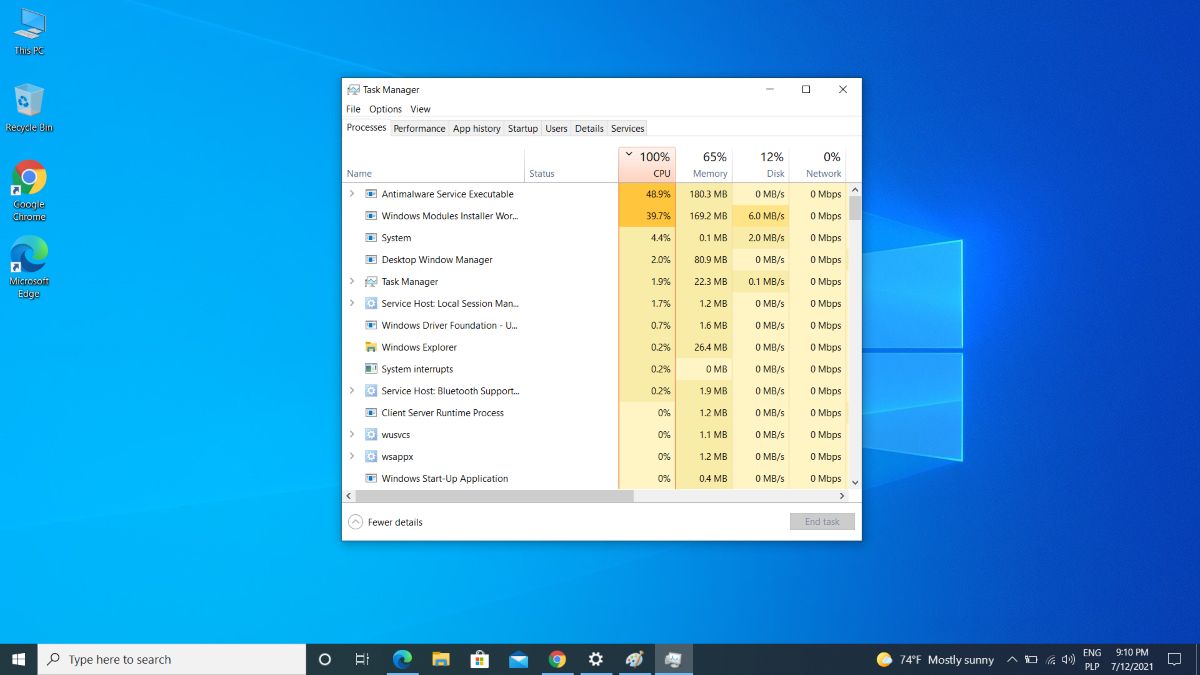Open Settings gear icon on taskbar

tap(596, 659)
